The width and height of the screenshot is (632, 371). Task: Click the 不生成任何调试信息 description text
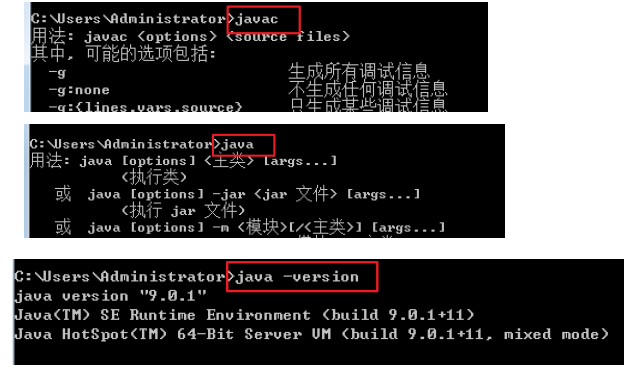pyautogui.click(x=368, y=89)
